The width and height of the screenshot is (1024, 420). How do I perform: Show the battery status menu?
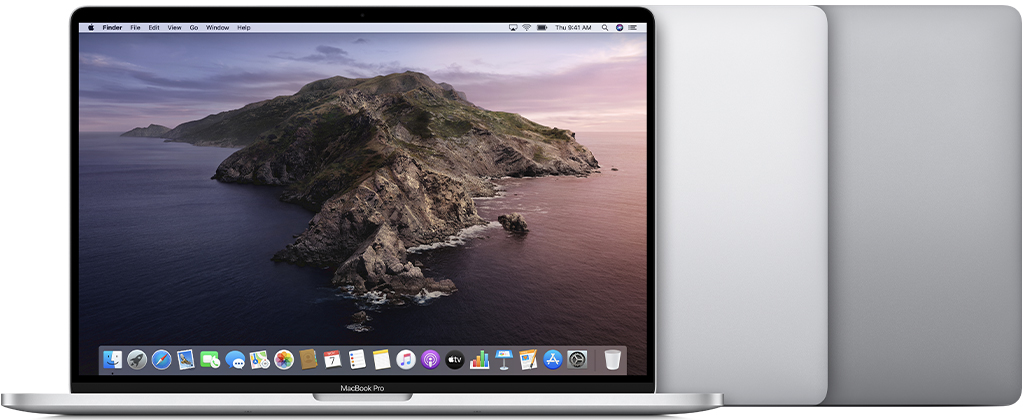click(x=543, y=28)
